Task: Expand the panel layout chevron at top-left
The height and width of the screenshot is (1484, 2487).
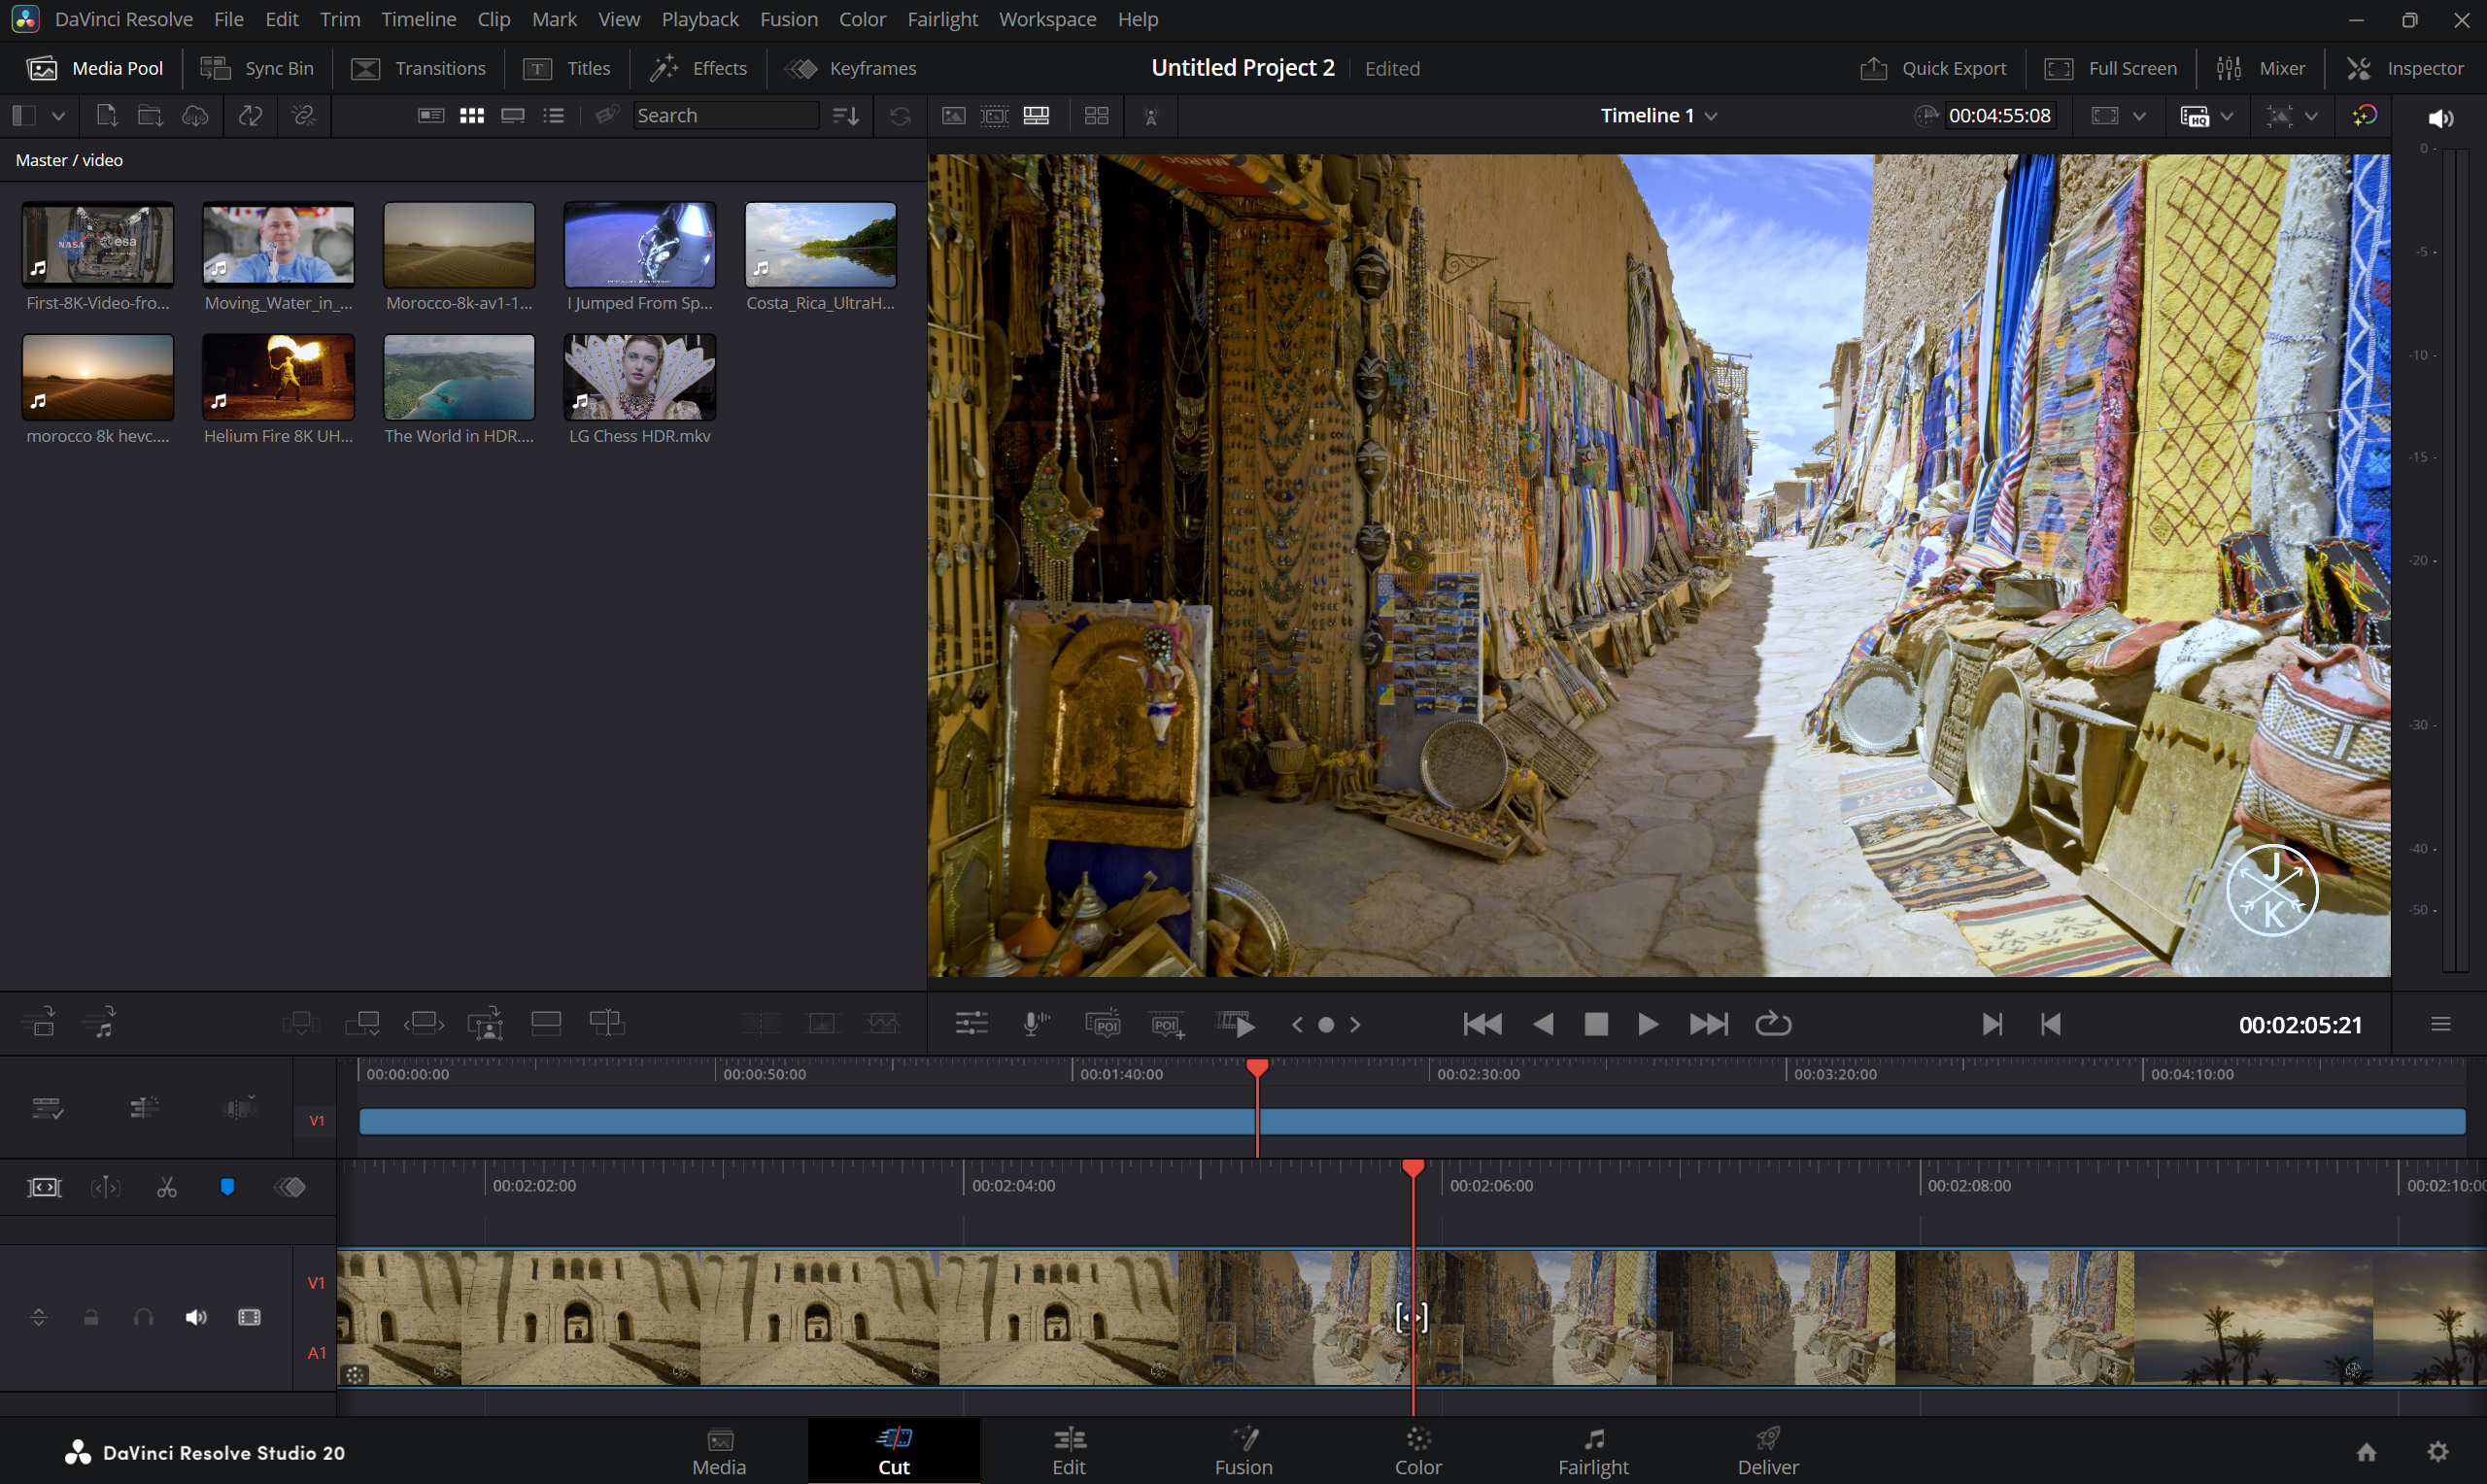Action: [x=59, y=116]
